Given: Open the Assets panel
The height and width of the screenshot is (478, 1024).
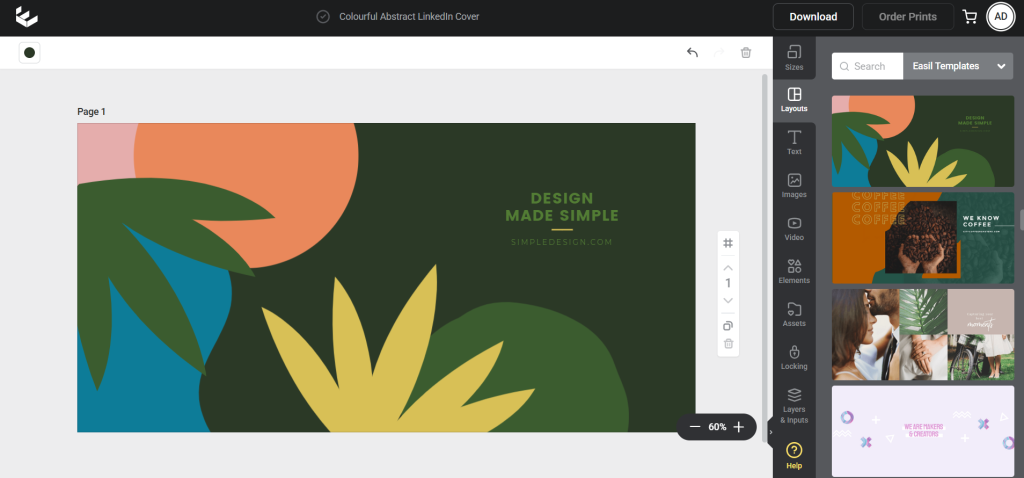Looking at the screenshot, I should tap(794, 315).
